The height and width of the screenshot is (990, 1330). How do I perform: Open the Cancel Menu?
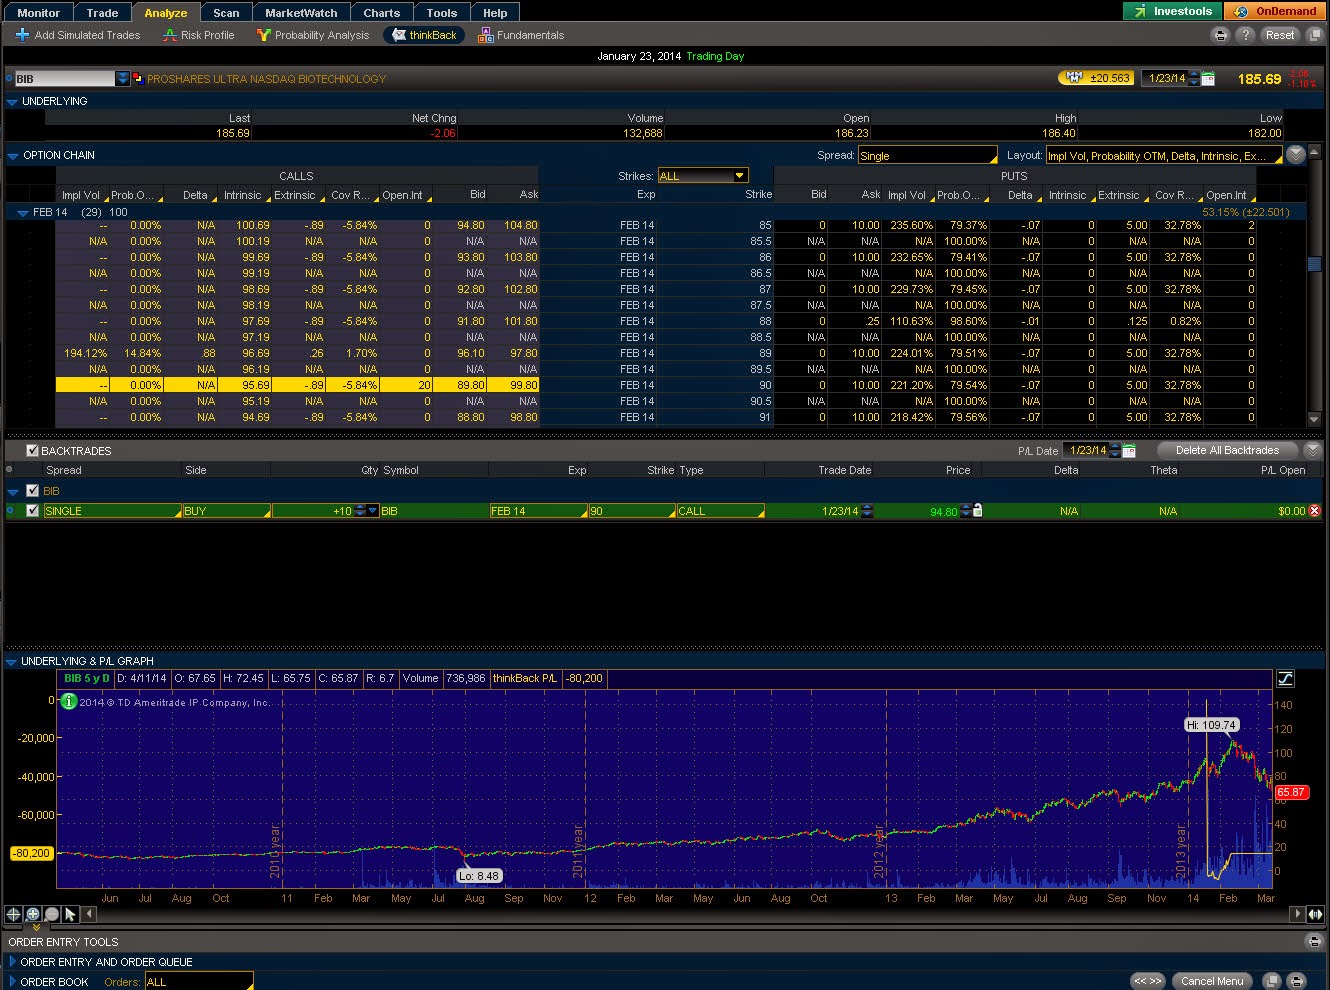(x=1212, y=981)
